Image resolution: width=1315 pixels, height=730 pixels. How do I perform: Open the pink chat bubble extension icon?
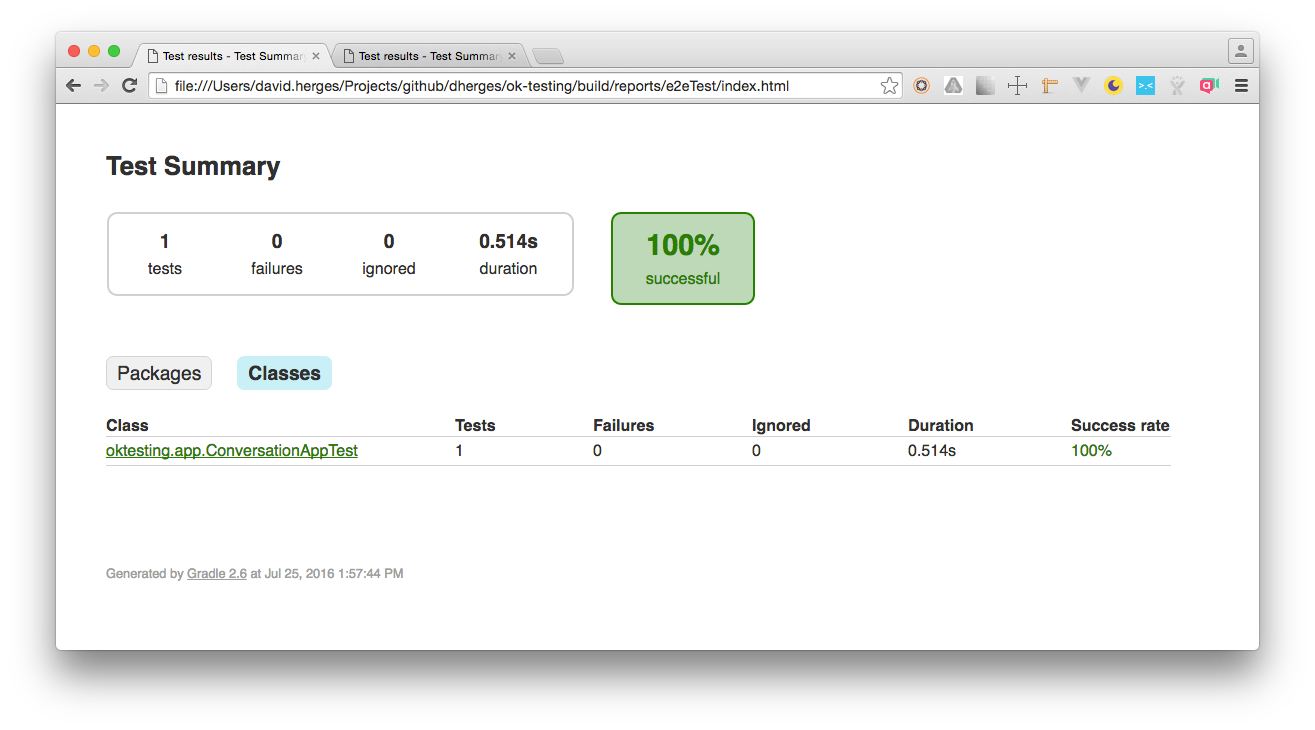pos(1209,85)
